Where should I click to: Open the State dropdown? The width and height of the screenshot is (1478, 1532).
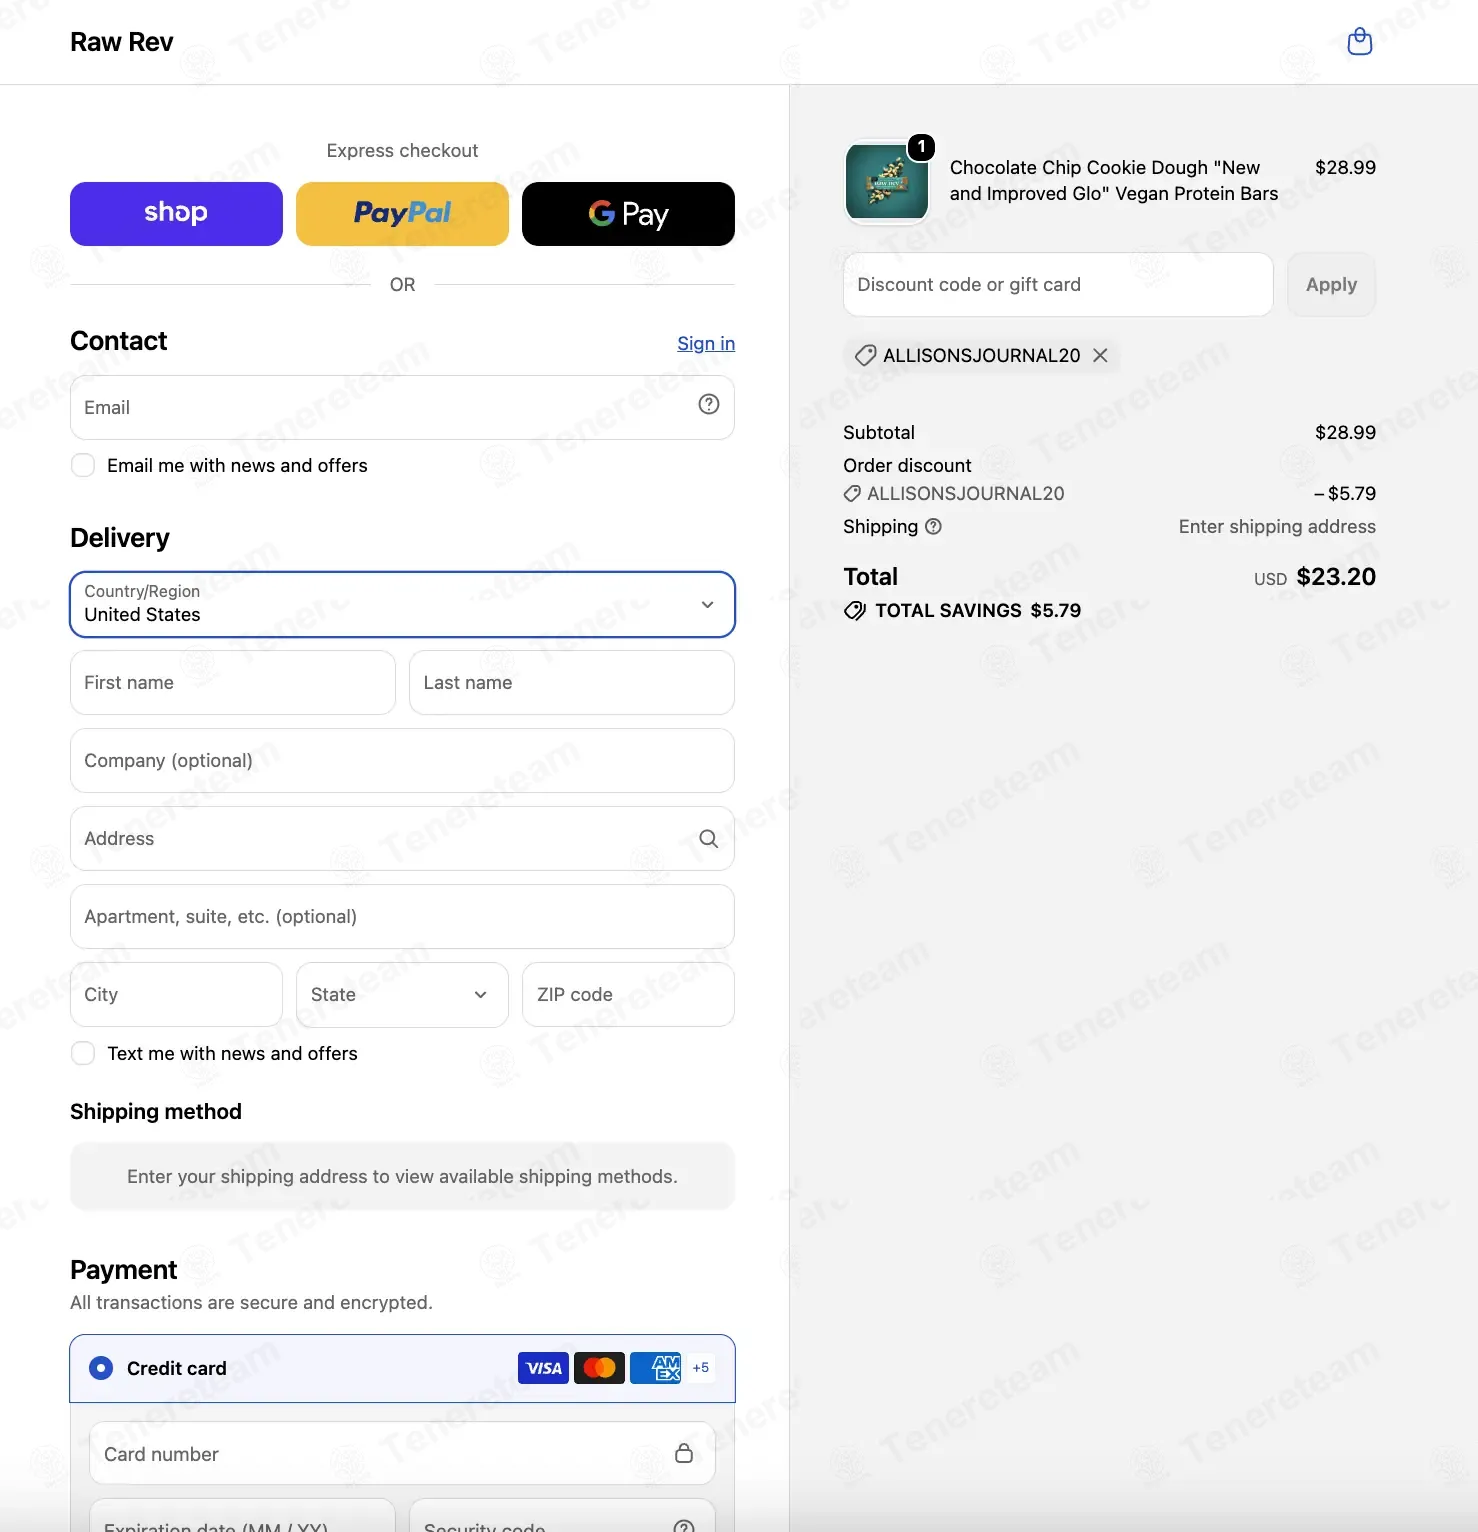pyautogui.click(x=402, y=995)
